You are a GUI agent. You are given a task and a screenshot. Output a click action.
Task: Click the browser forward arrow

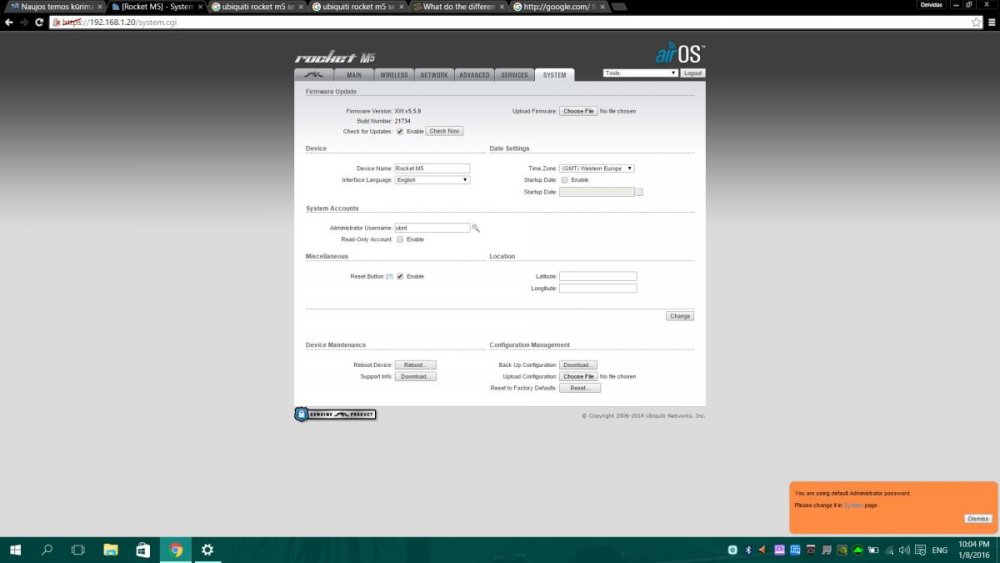(x=24, y=22)
